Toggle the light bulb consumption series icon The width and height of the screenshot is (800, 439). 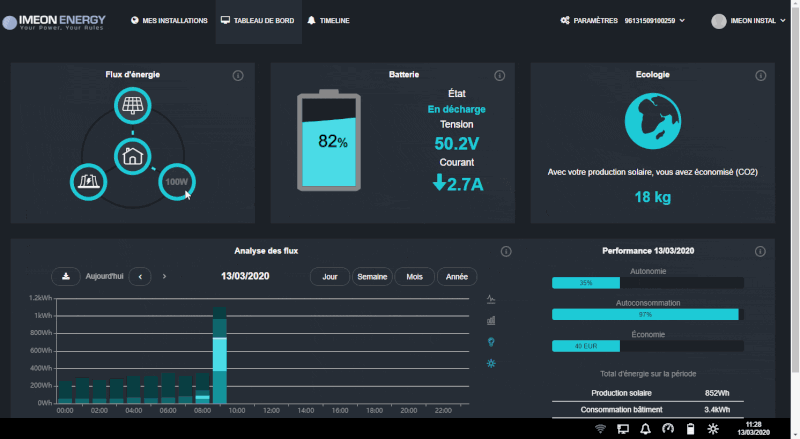tap(491, 342)
